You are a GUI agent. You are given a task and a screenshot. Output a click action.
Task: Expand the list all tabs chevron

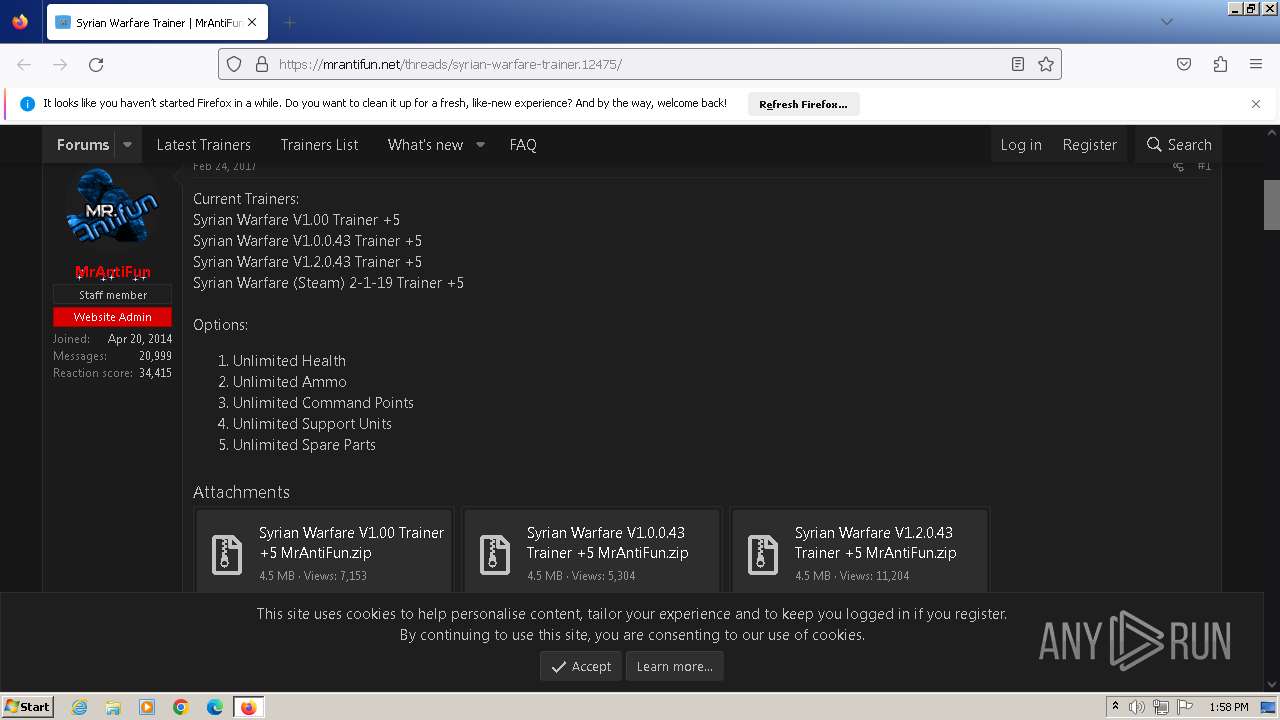(x=1166, y=22)
